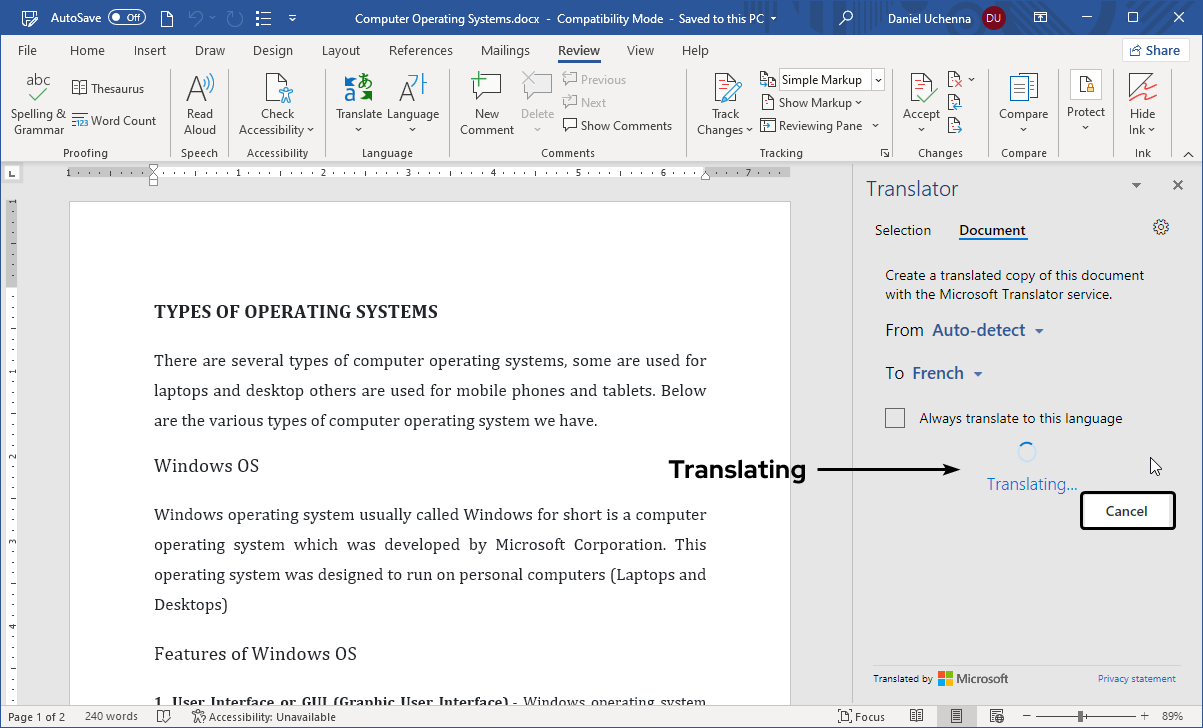The height and width of the screenshot is (728, 1203).
Task: Open the Simple Markup dropdown
Action: pos(876,79)
